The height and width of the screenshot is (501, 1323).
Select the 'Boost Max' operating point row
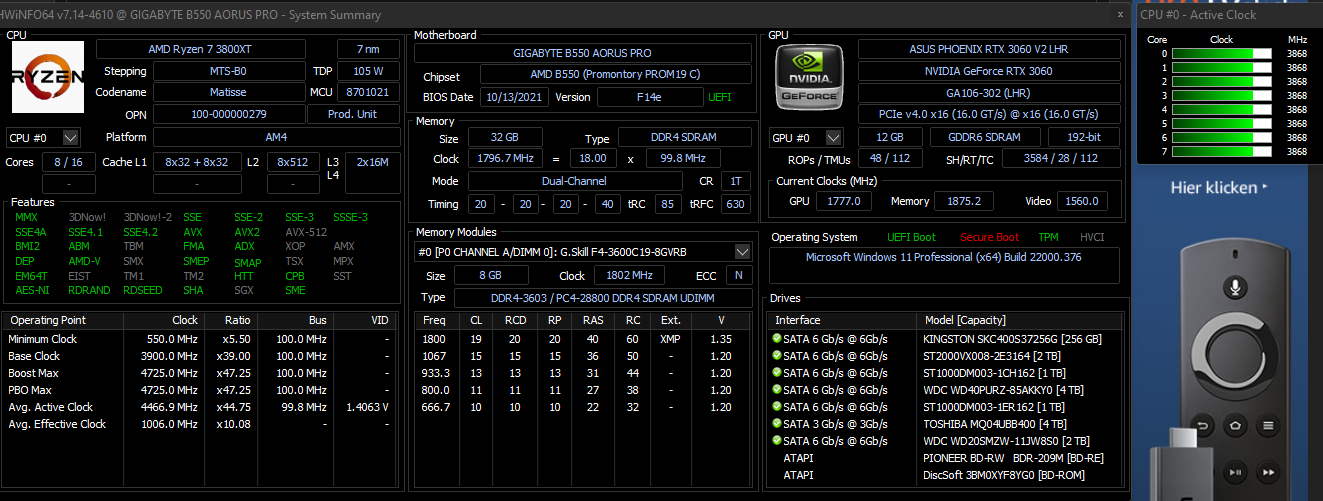(201, 373)
